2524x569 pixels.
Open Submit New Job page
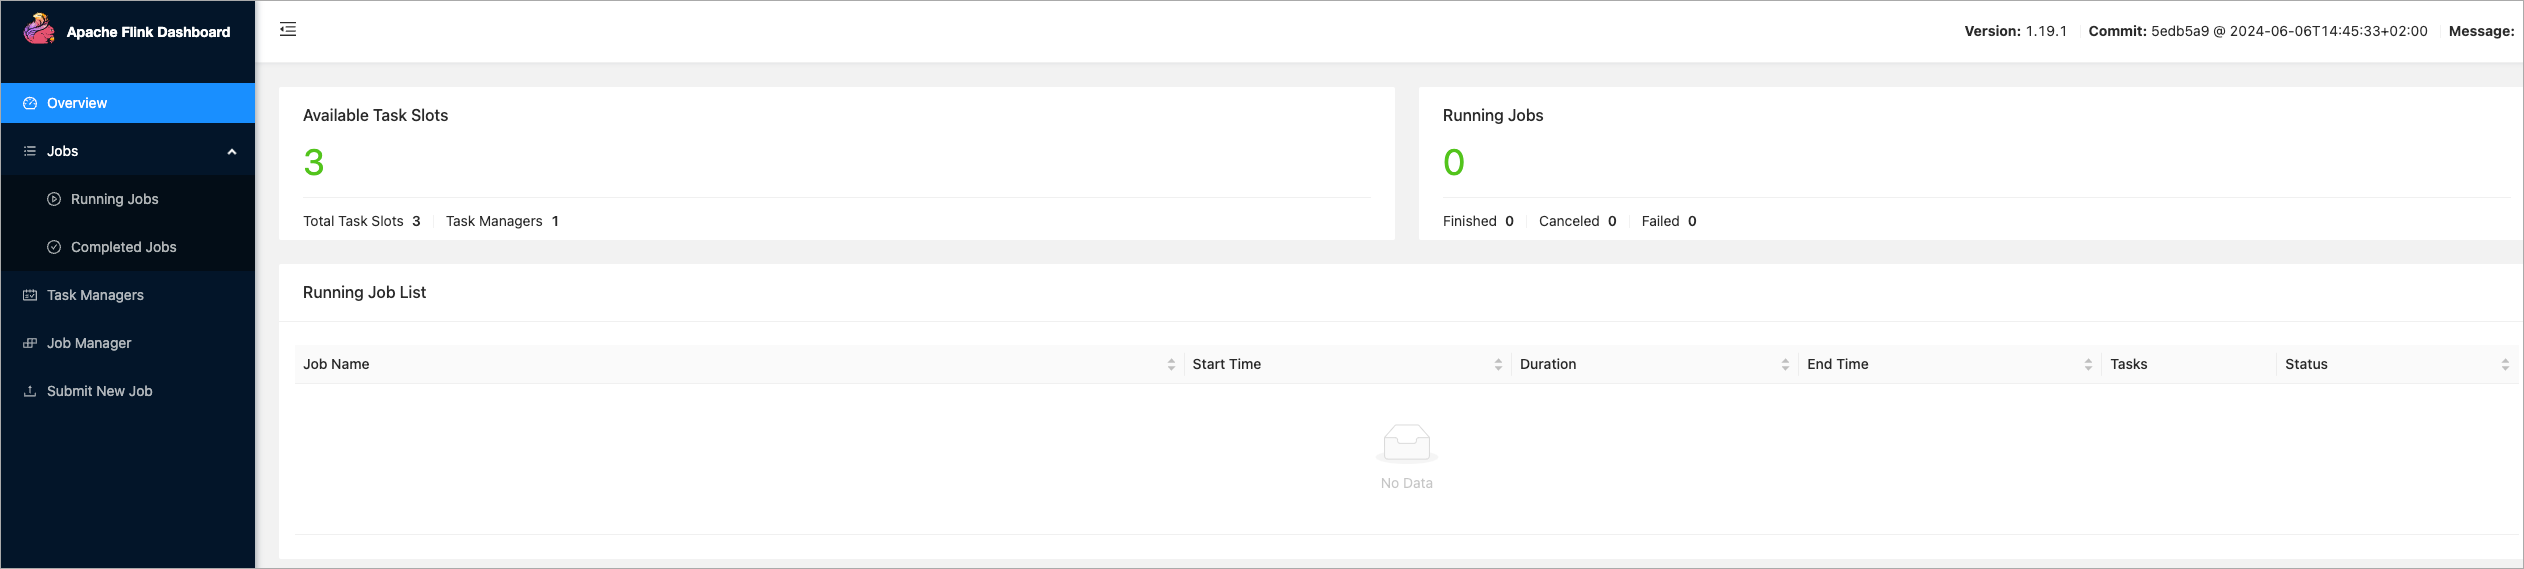pos(128,391)
